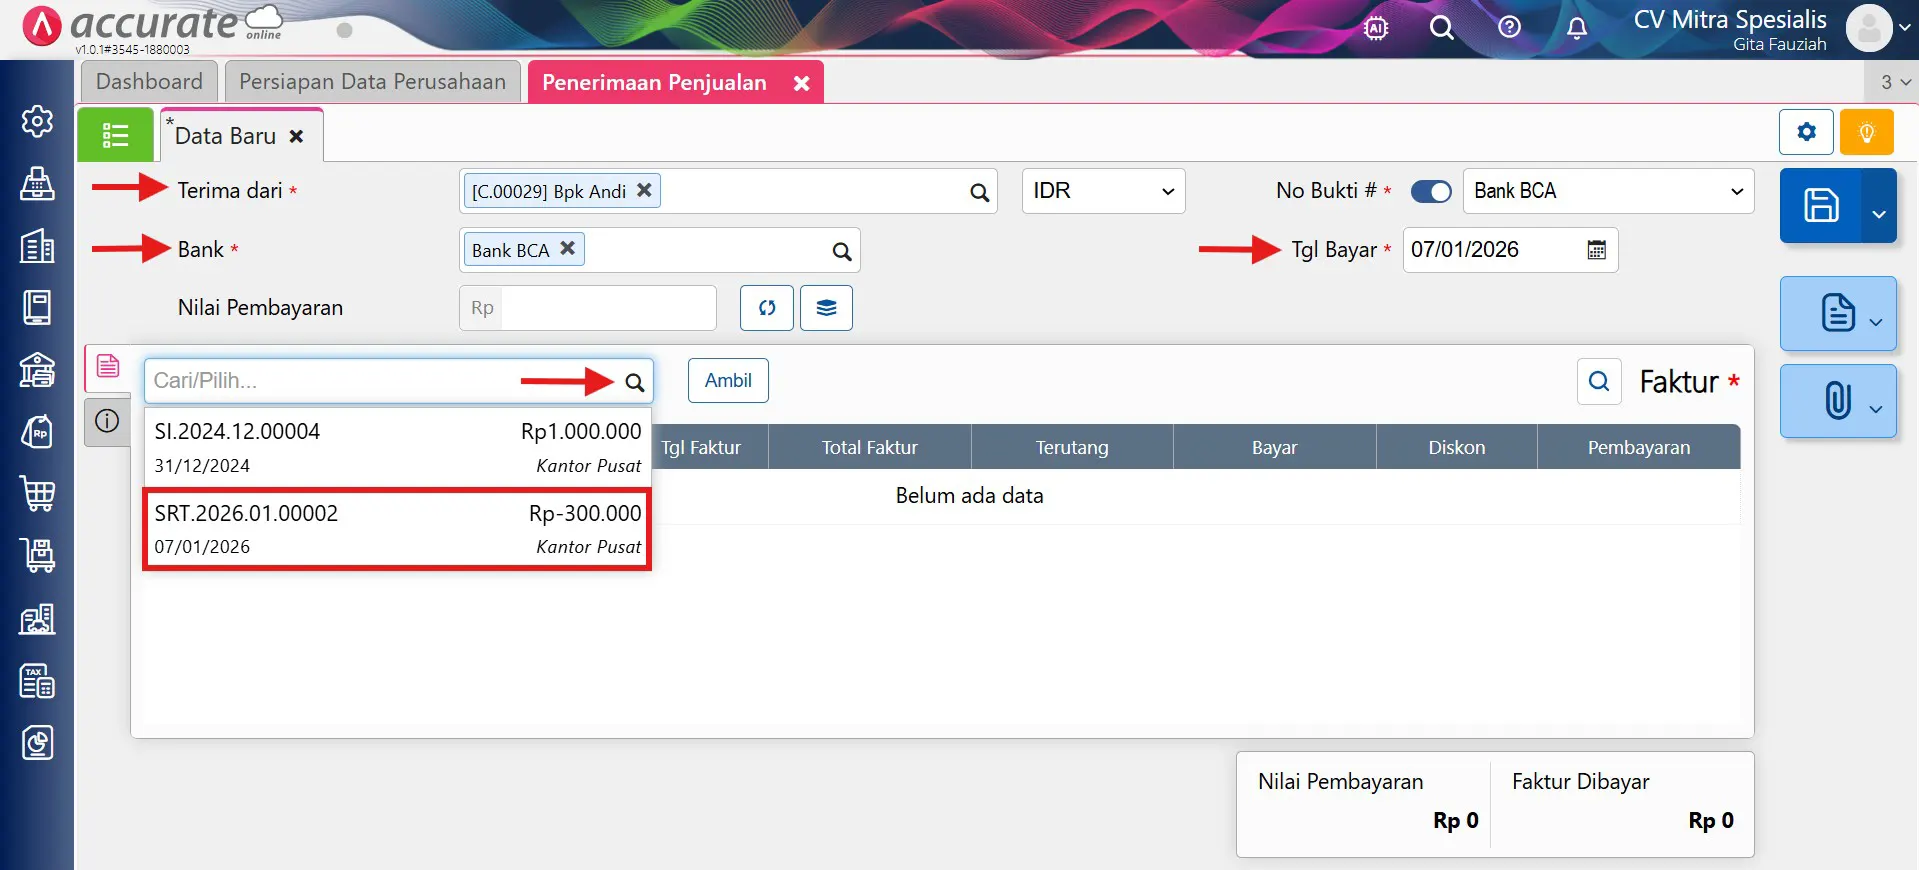This screenshot has width=1919, height=870.
Task: Open Persiapan Data Perusahaan tab
Action: (x=372, y=82)
